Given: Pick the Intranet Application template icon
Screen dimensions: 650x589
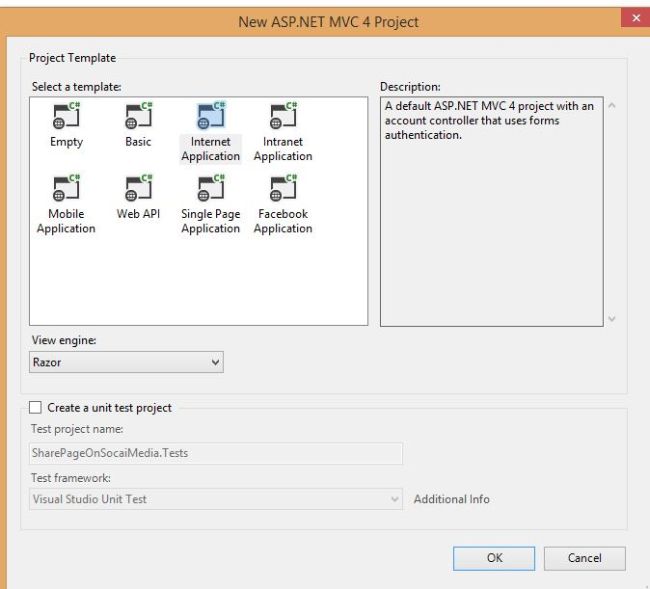Looking at the screenshot, I should click(x=283, y=117).
